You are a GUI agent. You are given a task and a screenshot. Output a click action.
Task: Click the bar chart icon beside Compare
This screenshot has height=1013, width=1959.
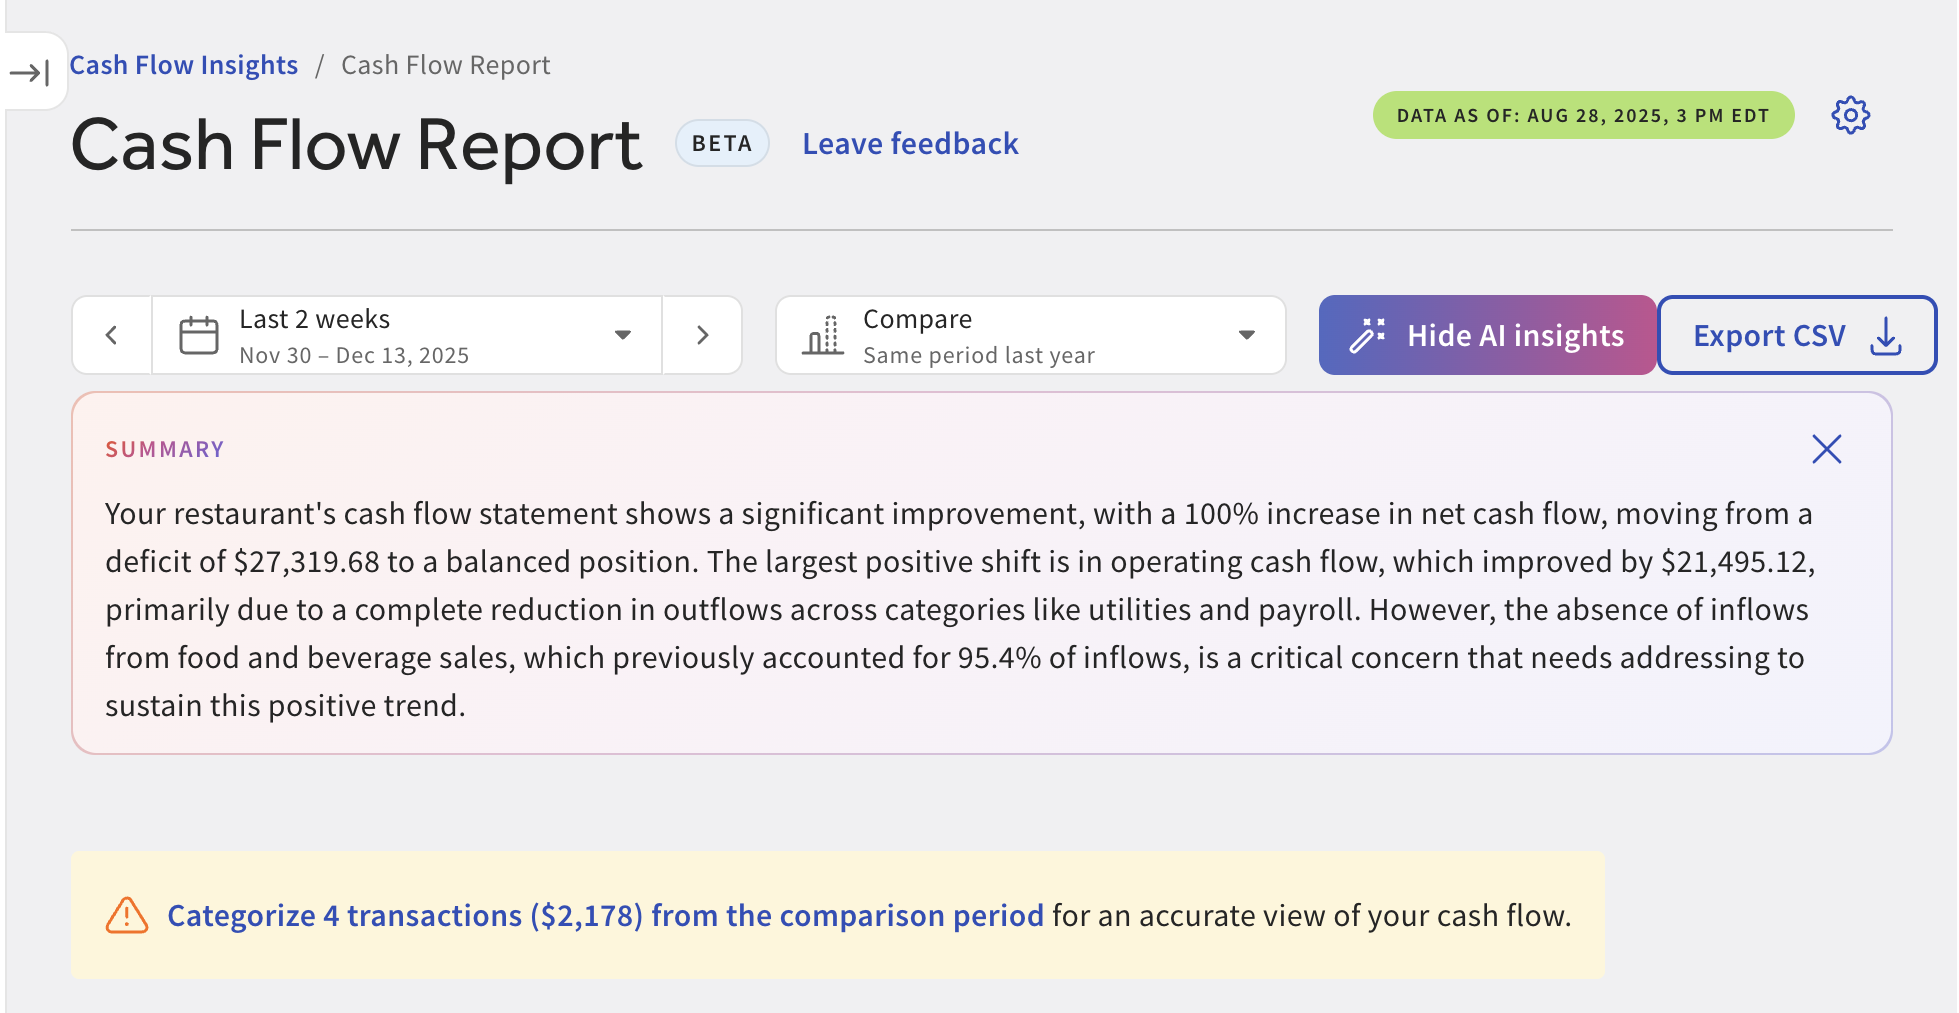pos(823,335)
